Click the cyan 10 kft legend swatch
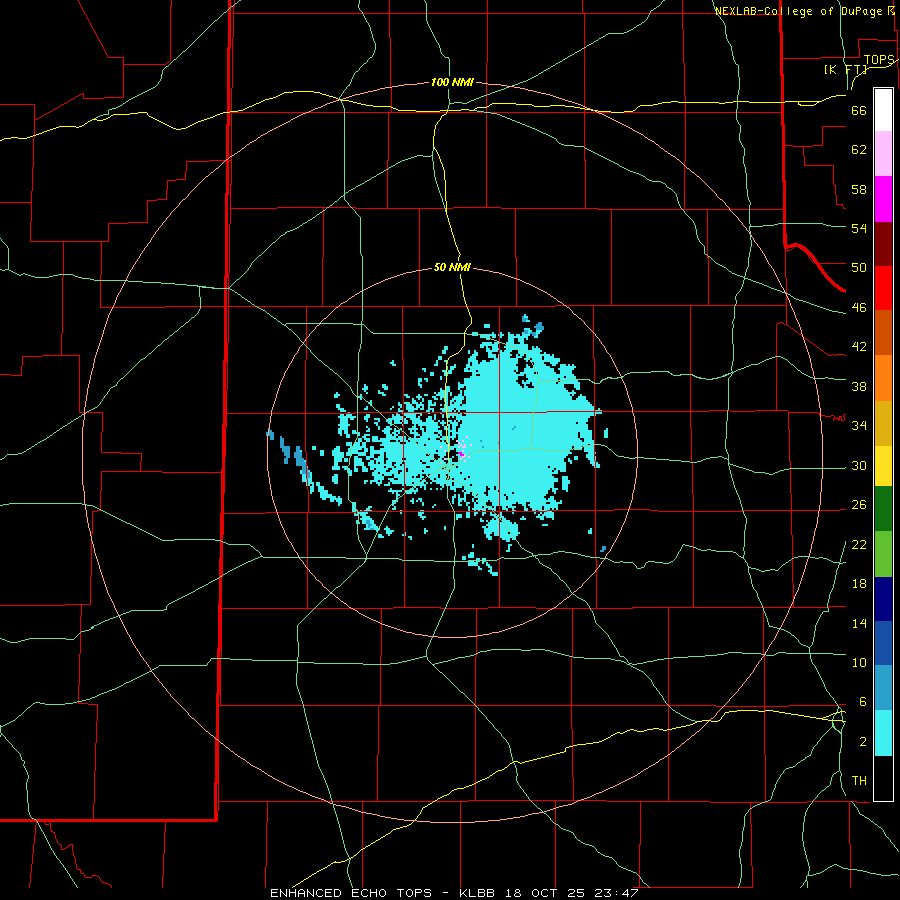Image resolution: width=900 pixels, height=900 pixels. point(883,733)
